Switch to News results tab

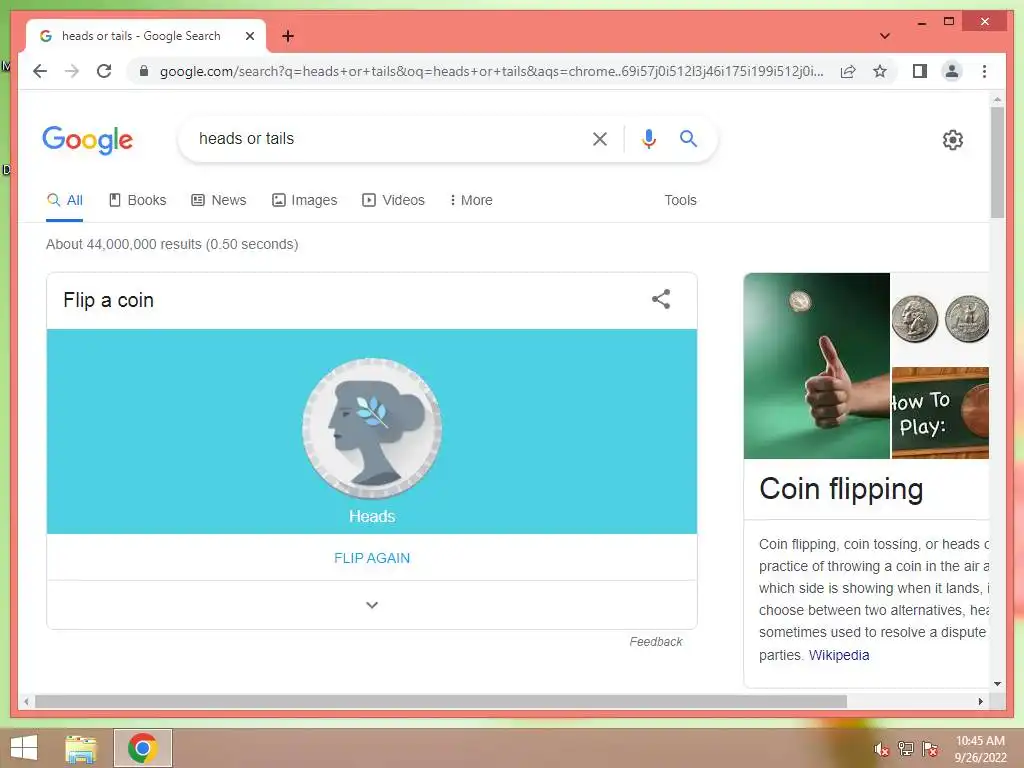click(219, 200)
